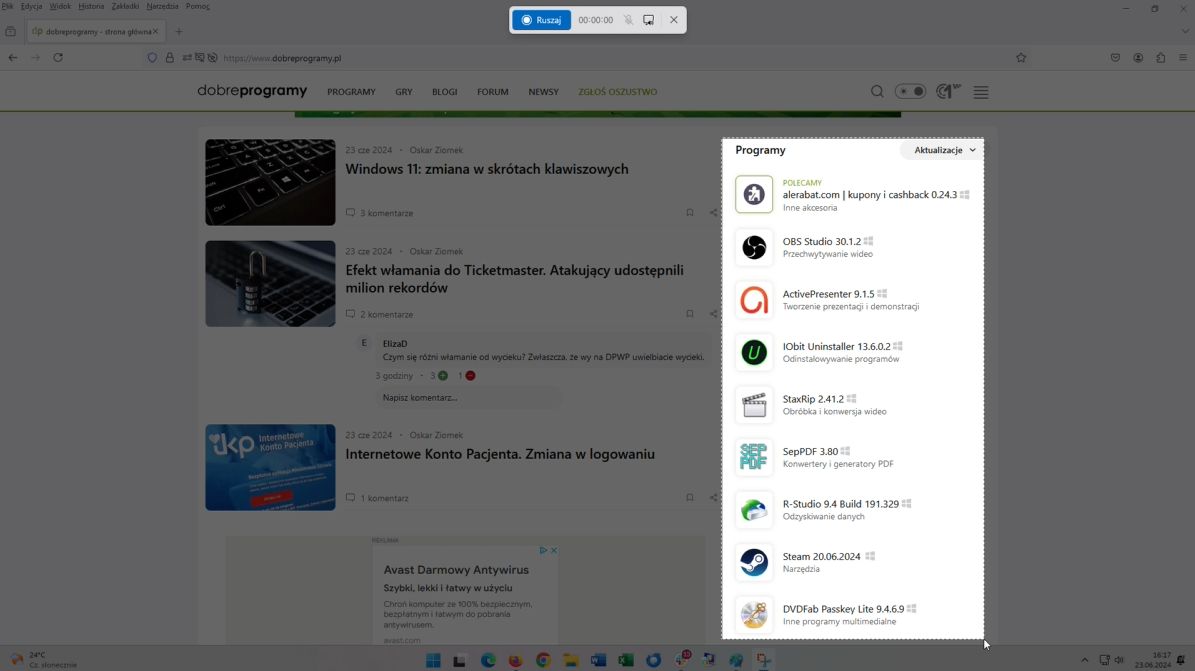Expand hidden system tray icons
This screenshot has height=671, width=1195.
1086,659
